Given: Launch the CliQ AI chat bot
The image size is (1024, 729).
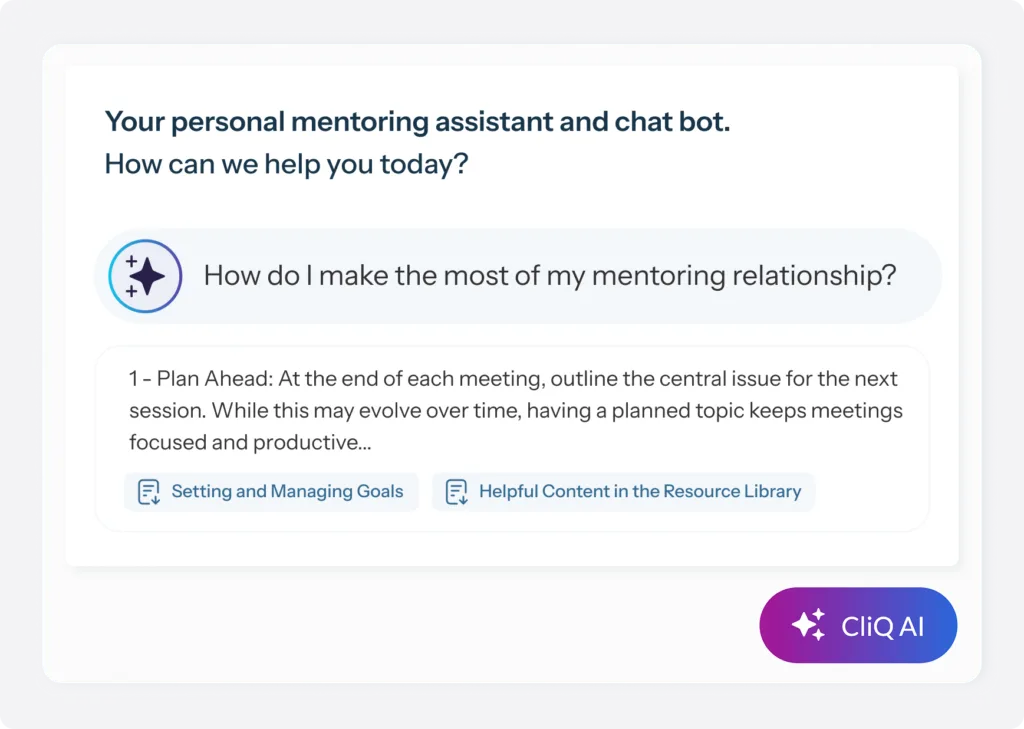Looking at the screenshot, I should 858,625.
